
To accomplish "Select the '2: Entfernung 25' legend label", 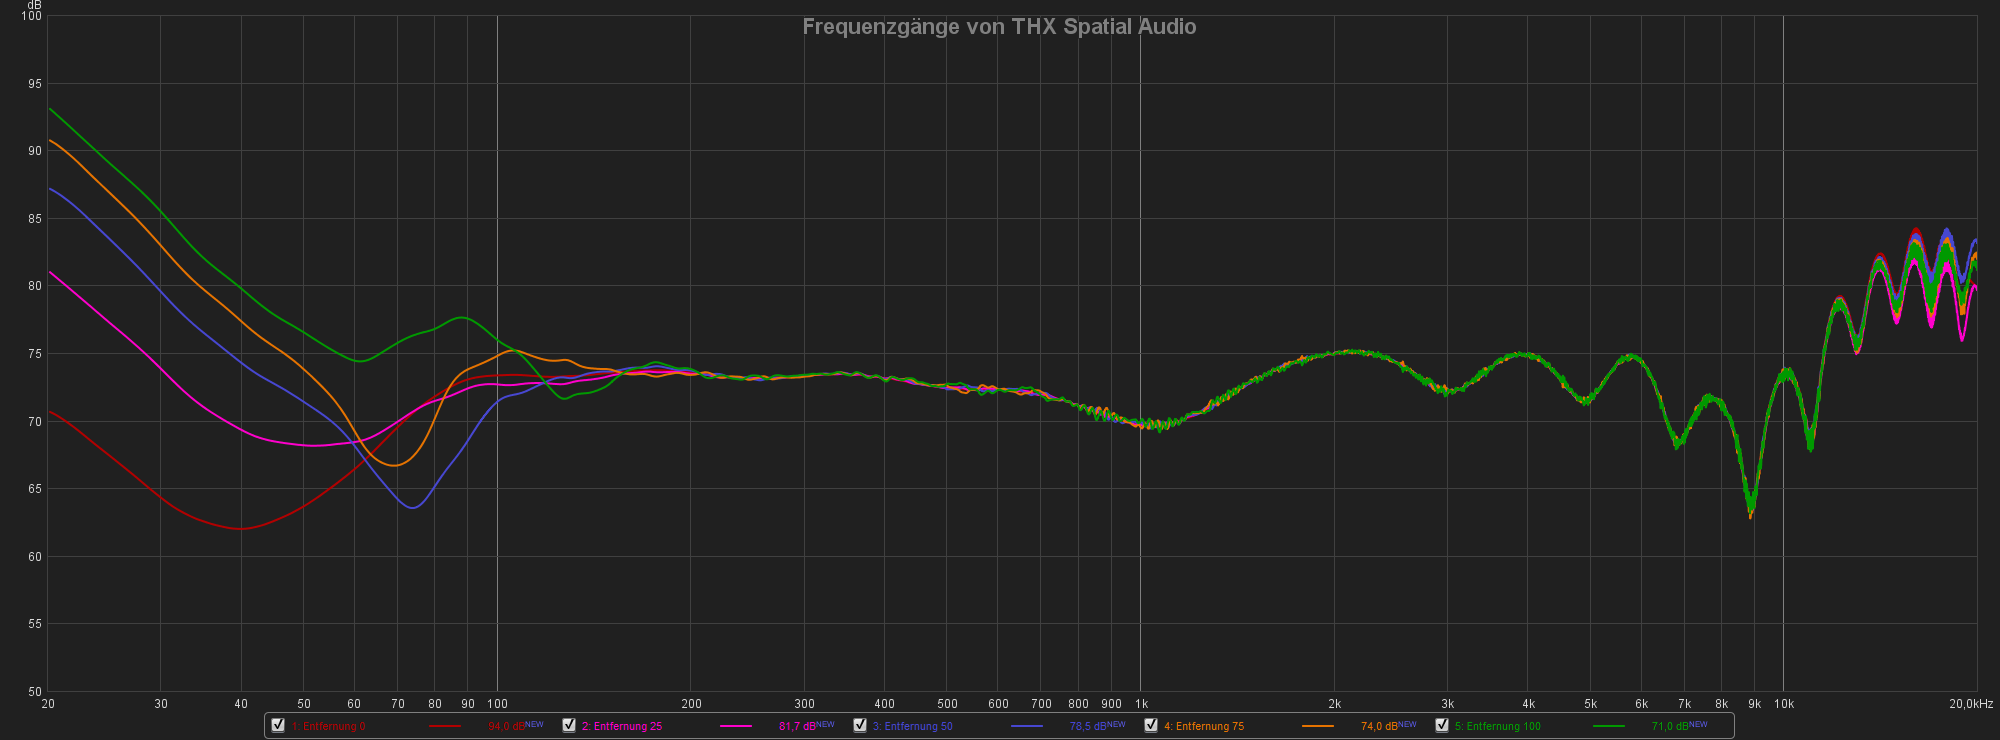I will pos(622,726).
